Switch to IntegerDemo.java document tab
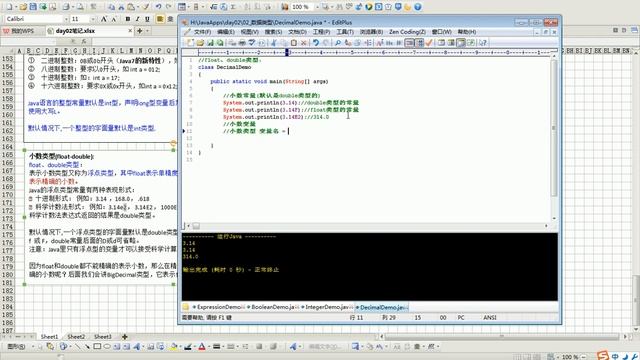The width and height of the screenshot is (640, 360). [x=327, y=307]
